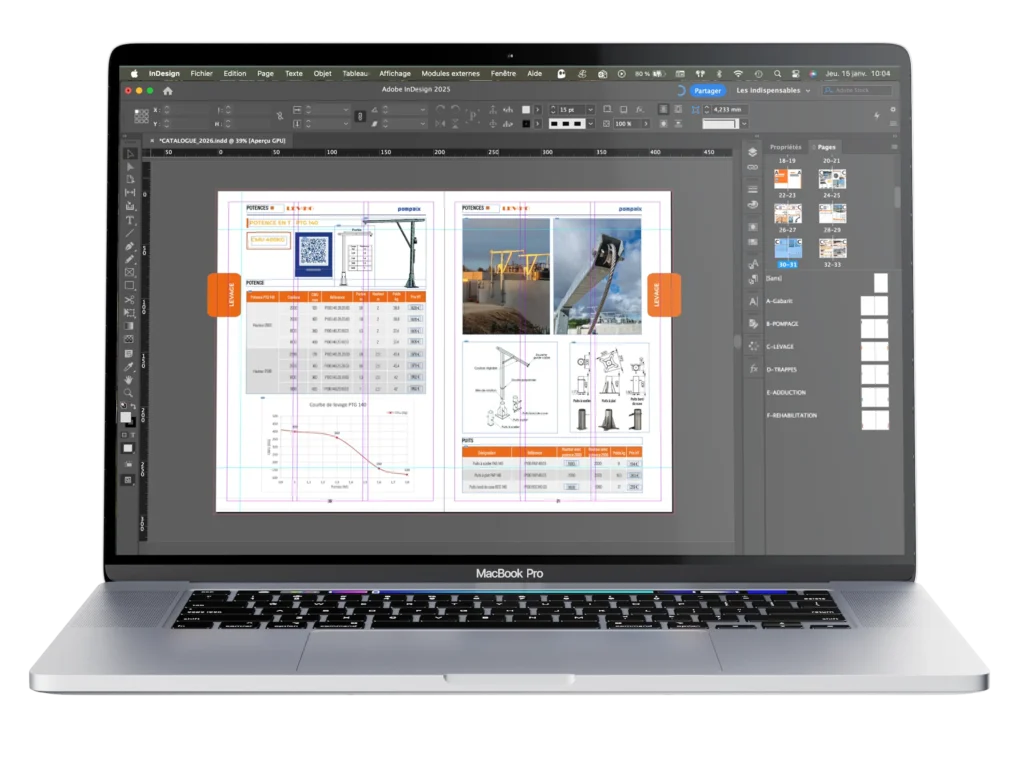Open the stroke style dashed line dropdown
The width and height of the screenshot is (1024, 768).
tap(590, 124)
